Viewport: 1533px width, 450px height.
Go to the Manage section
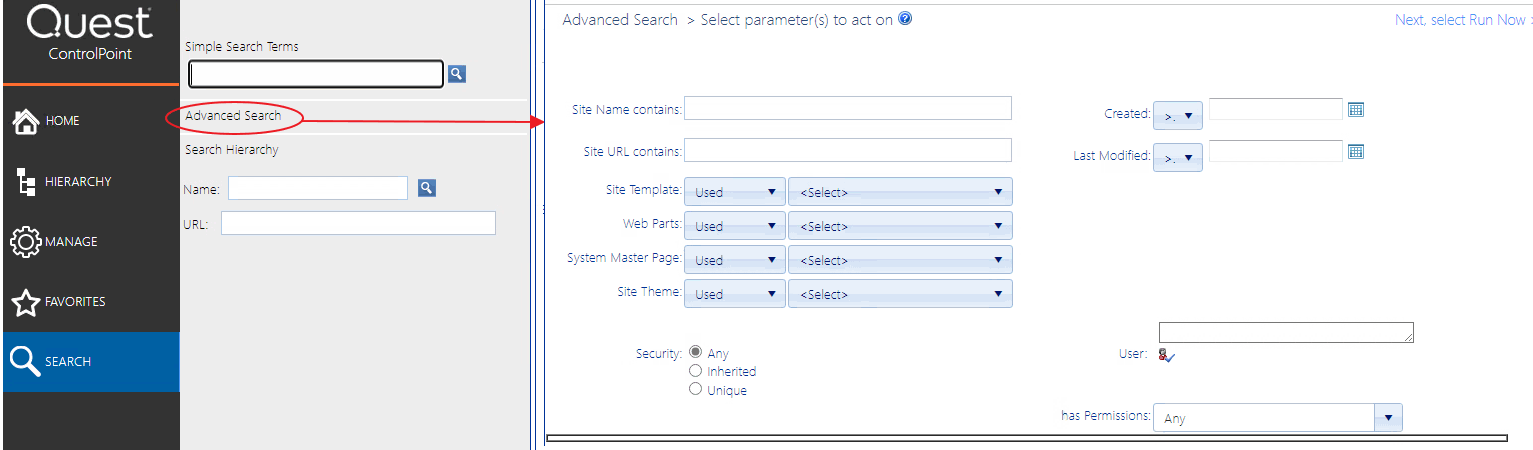pyautogui.click(x=70, y=242)
